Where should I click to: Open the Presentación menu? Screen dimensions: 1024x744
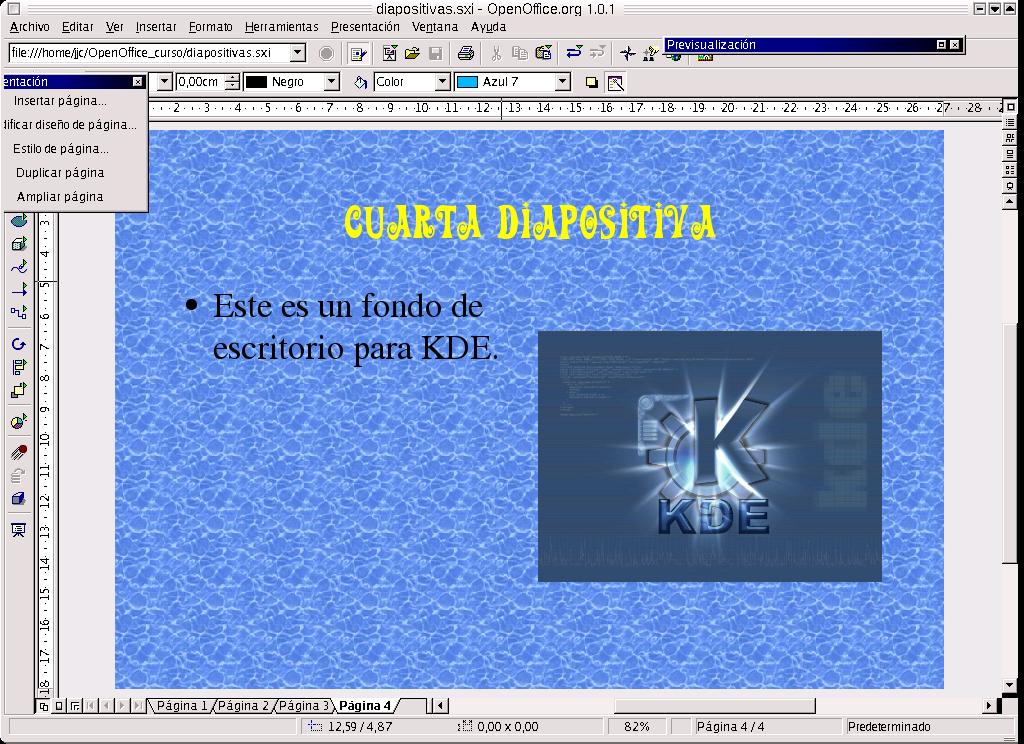(x=365, y=27)
